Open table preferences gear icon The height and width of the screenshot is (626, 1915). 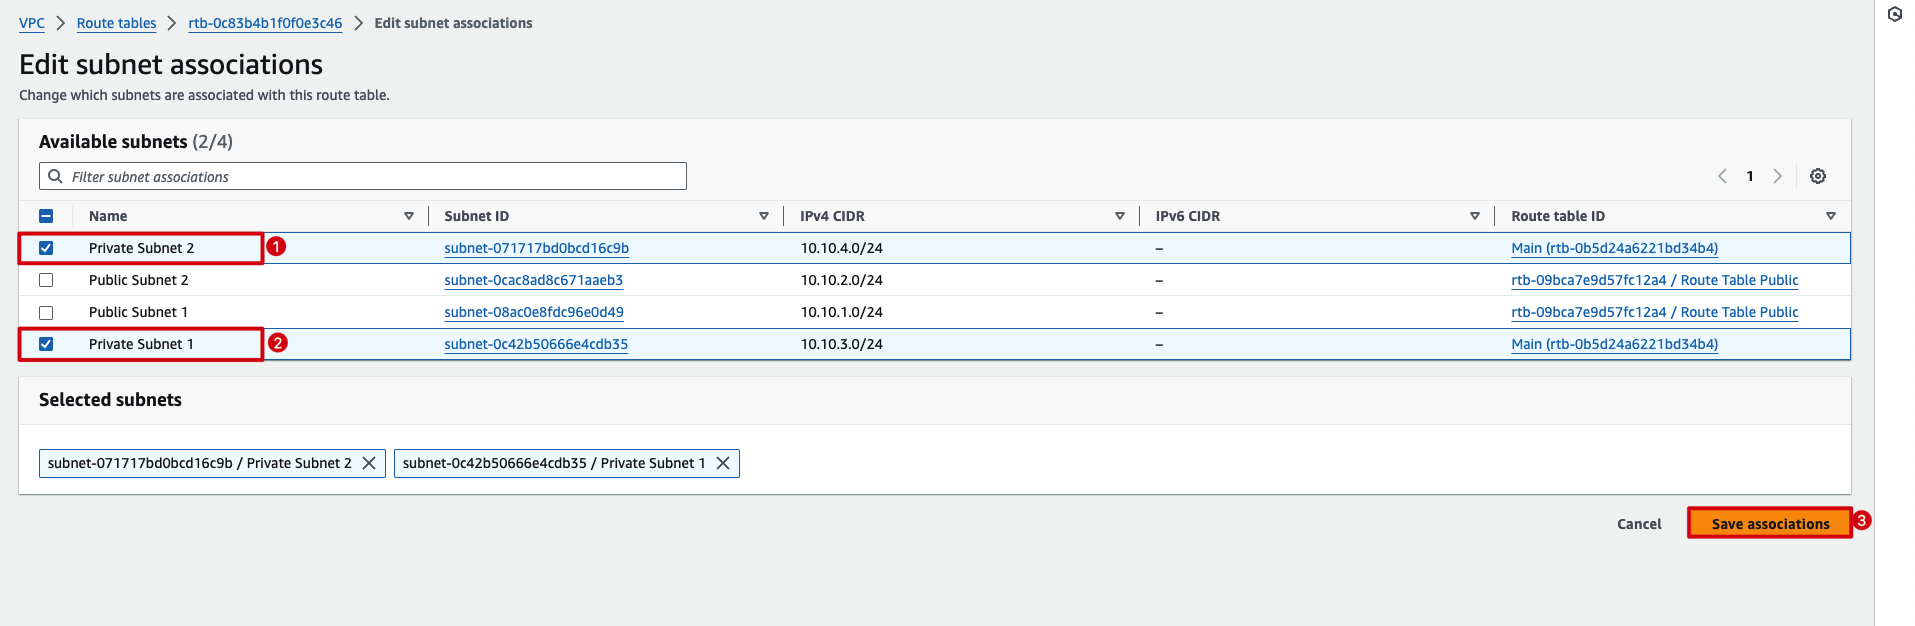click(1818, 176)
